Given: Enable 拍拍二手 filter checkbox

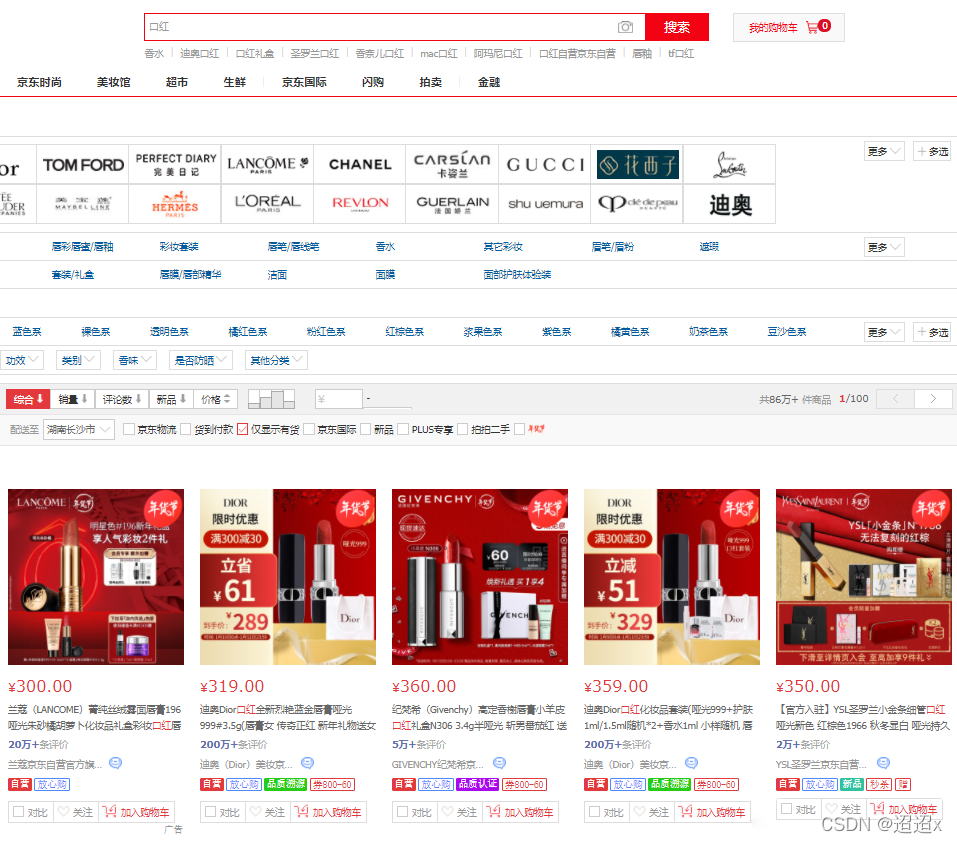Looking at the screenshot, I should (463, 429).
